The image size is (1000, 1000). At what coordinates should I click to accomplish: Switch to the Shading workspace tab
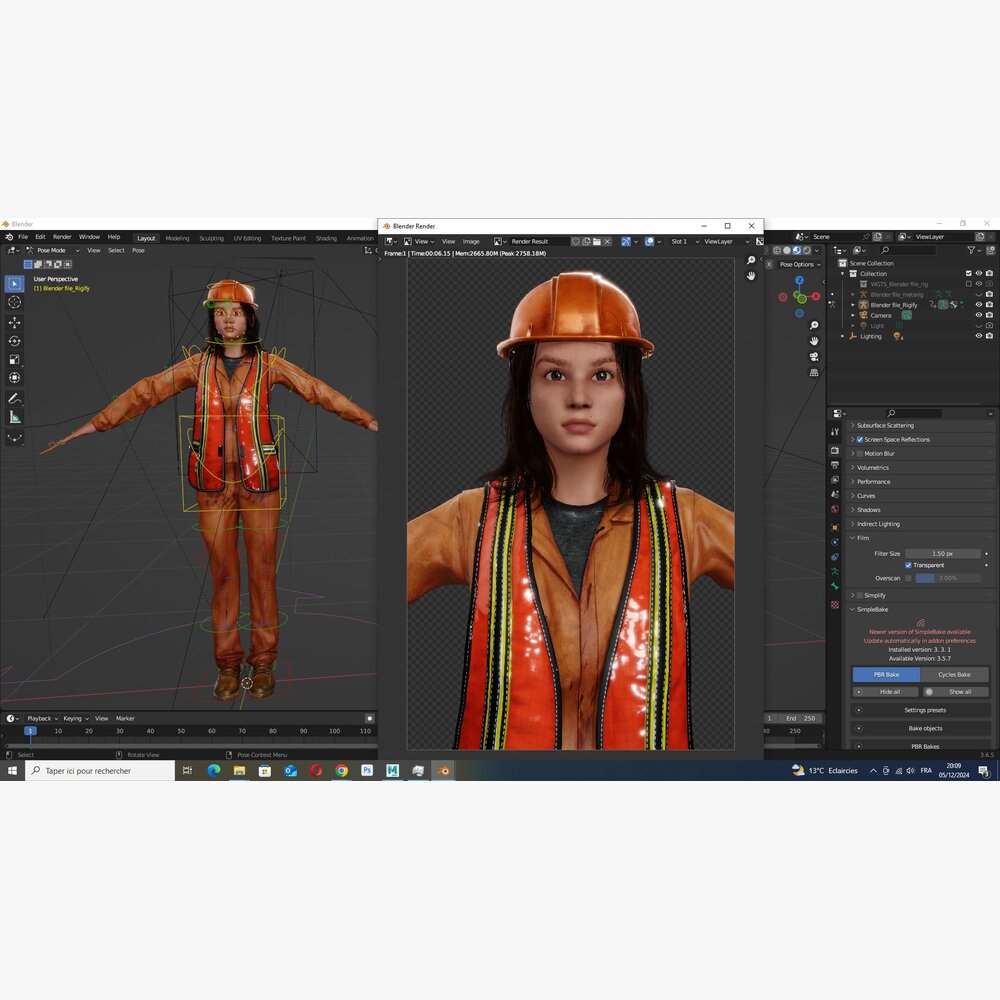click(326, 238)
